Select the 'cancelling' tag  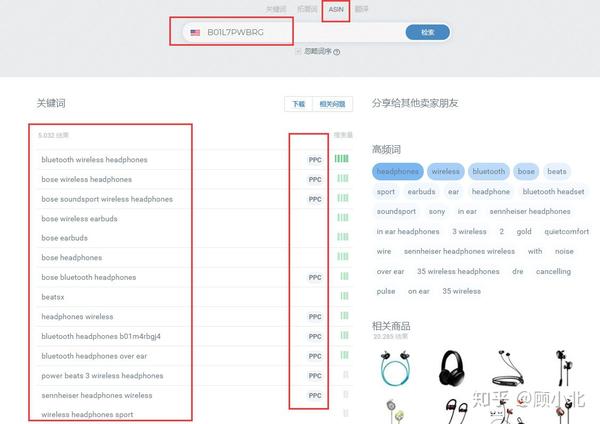click(553, 271)
